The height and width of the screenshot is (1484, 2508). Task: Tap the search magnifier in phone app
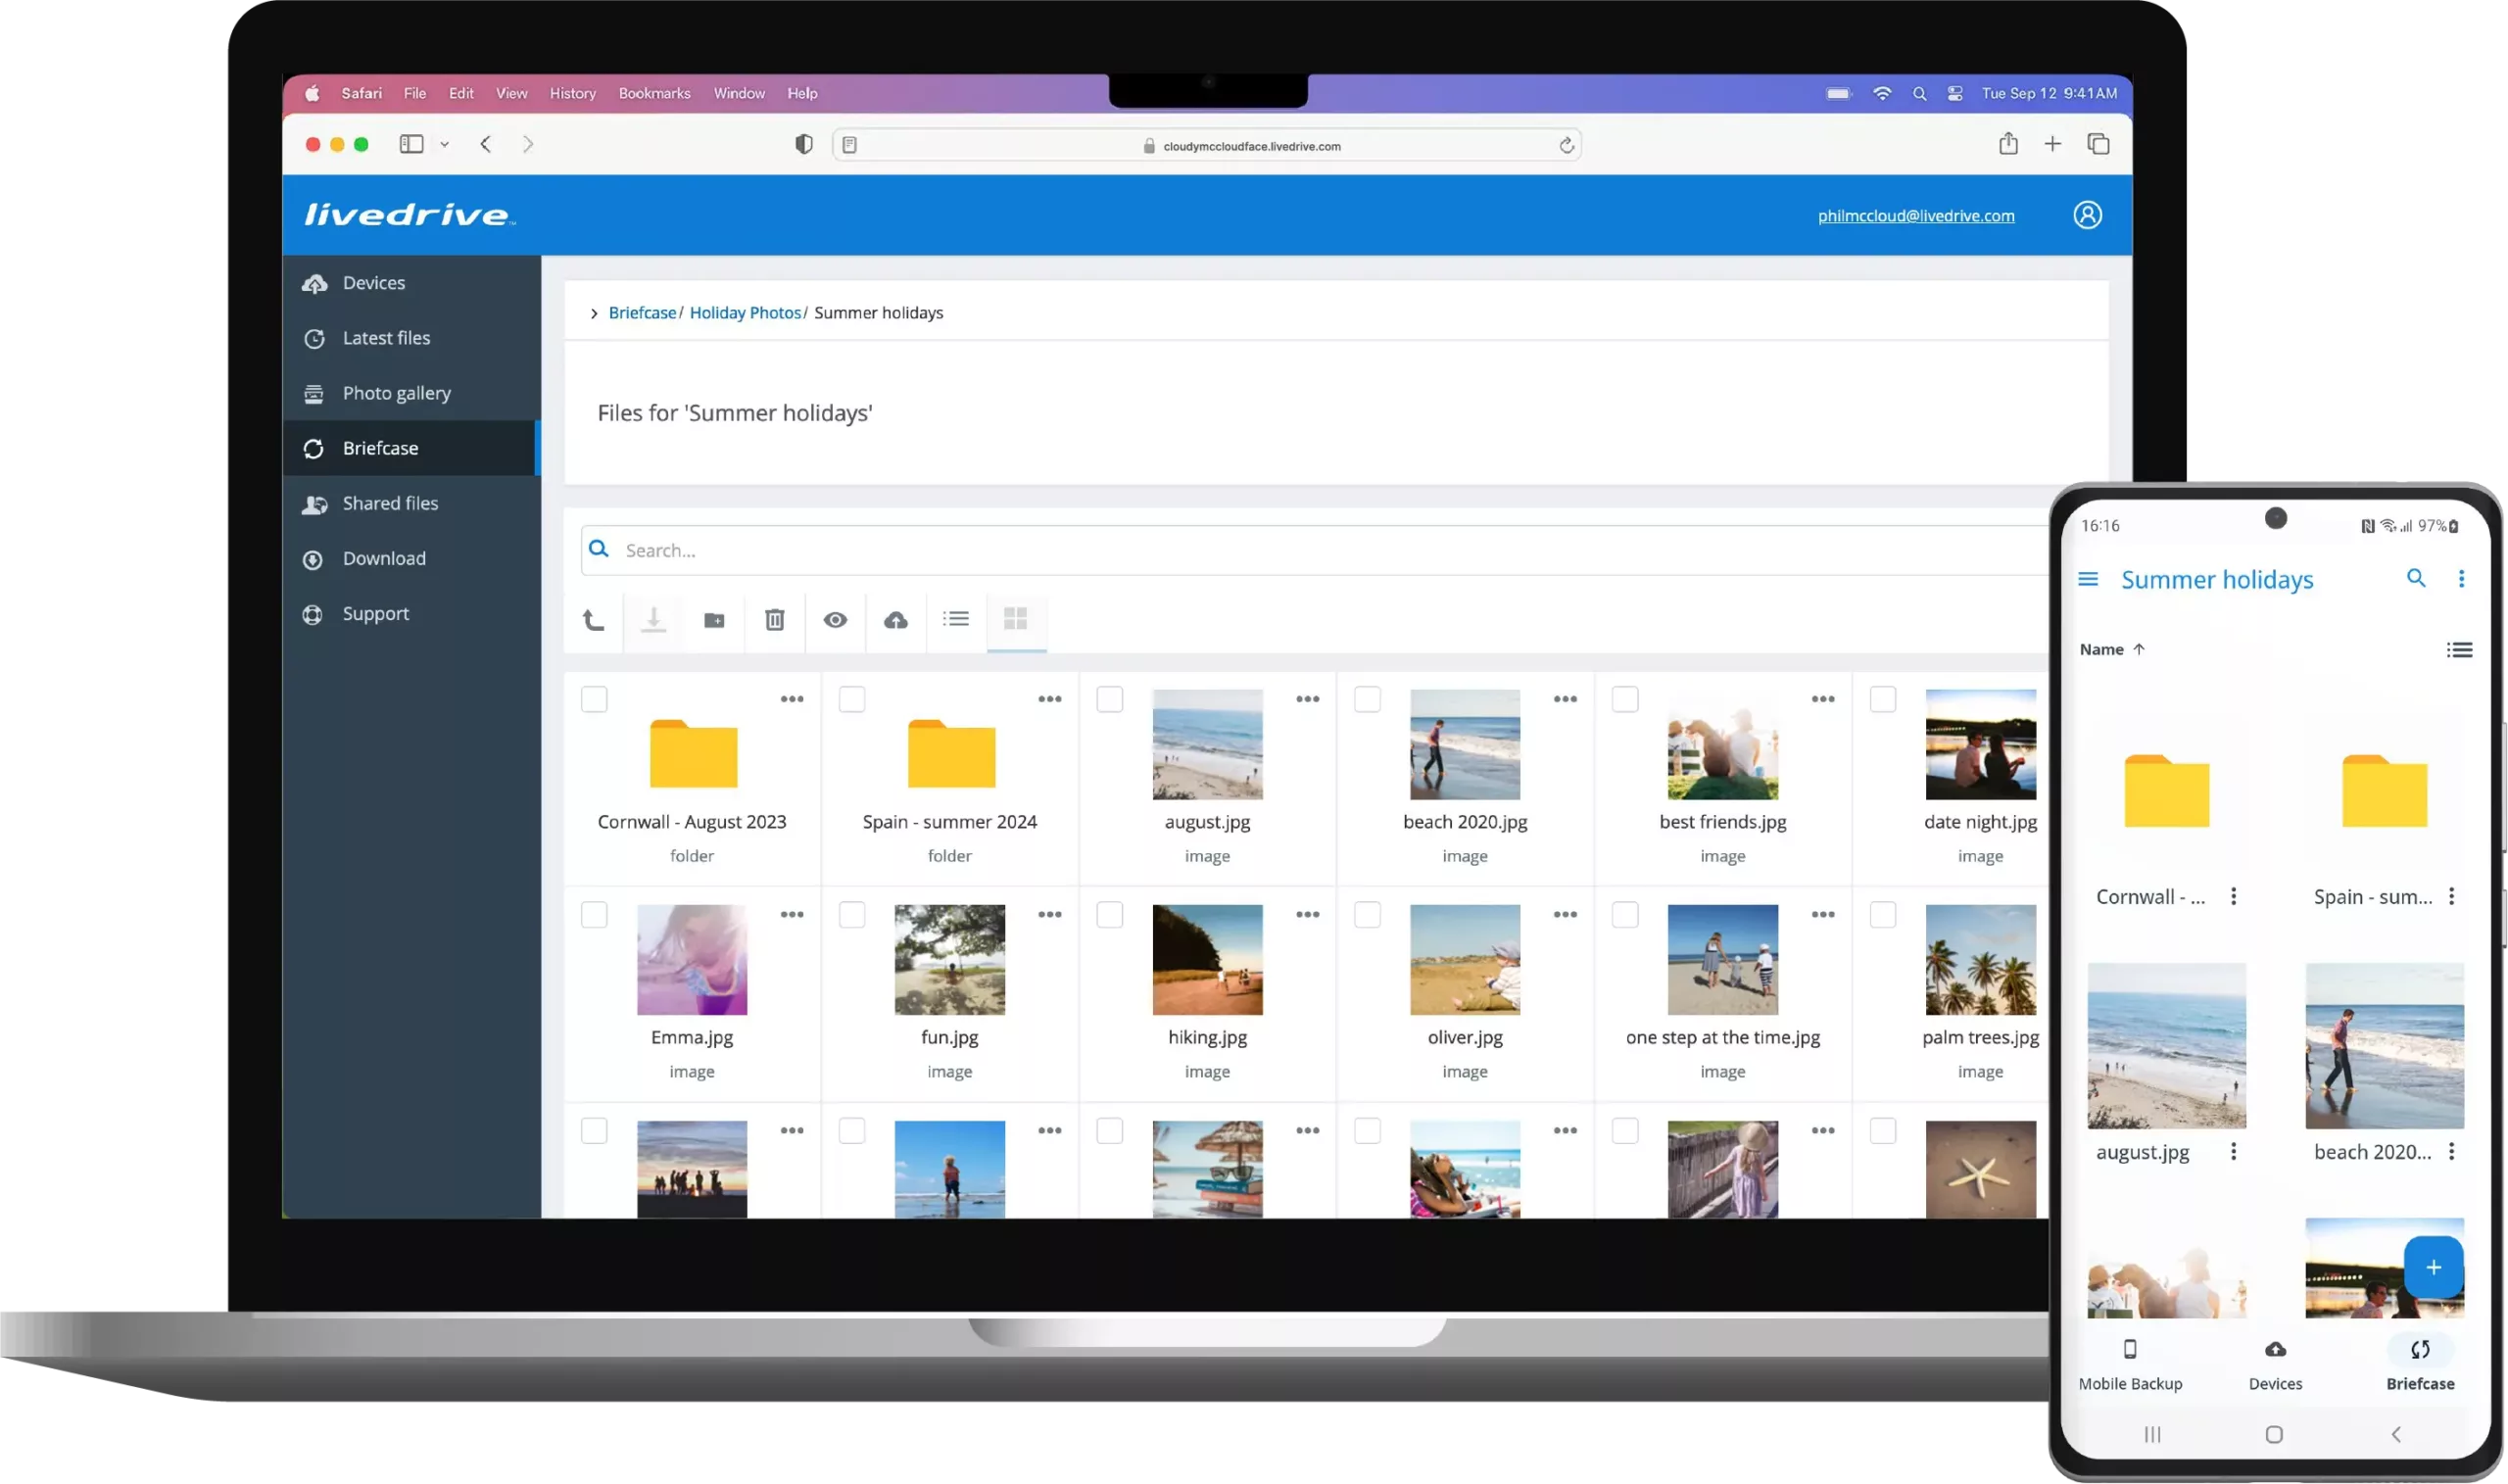tap(2415, 578)
